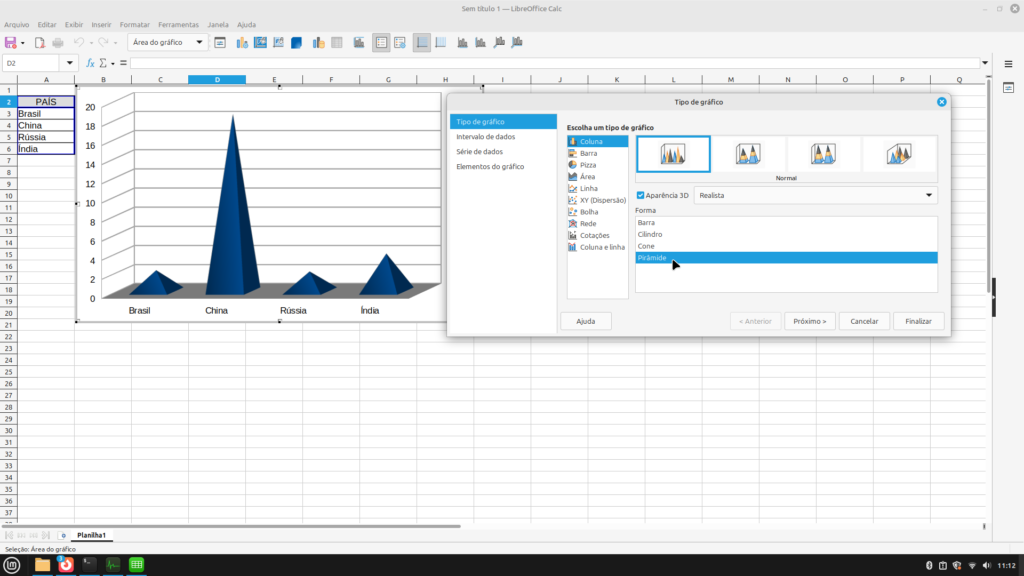Open the Name Box dropdown arrow
The width and height of the screenshot is (1024, 576).
[x=70, y=63]
